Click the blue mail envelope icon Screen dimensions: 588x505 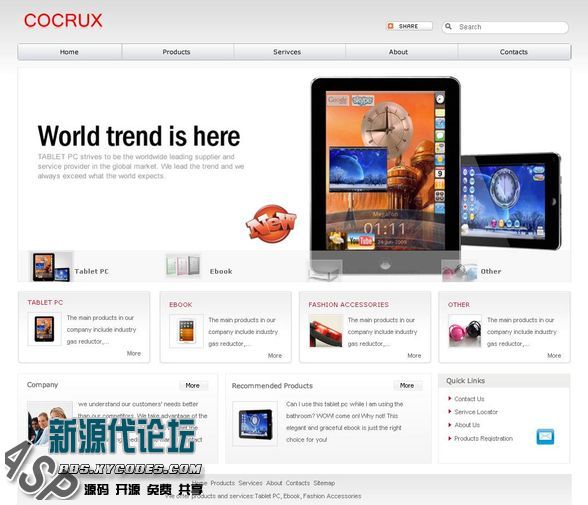pyautogui.click(x=545, y=436)
